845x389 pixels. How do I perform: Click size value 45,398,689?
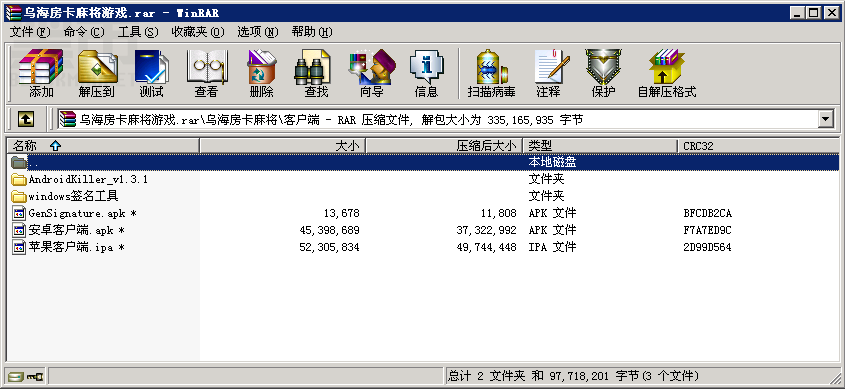329,231
